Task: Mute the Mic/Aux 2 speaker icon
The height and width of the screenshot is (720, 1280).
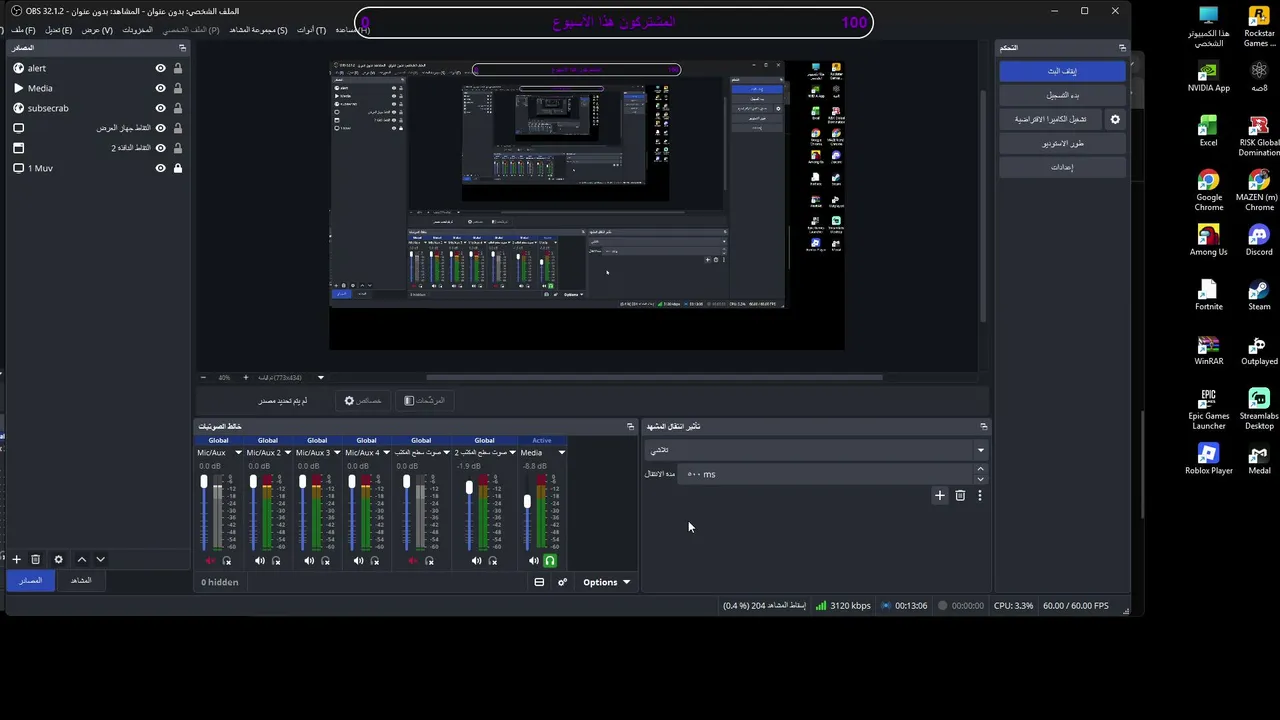Action: (260, 561)
